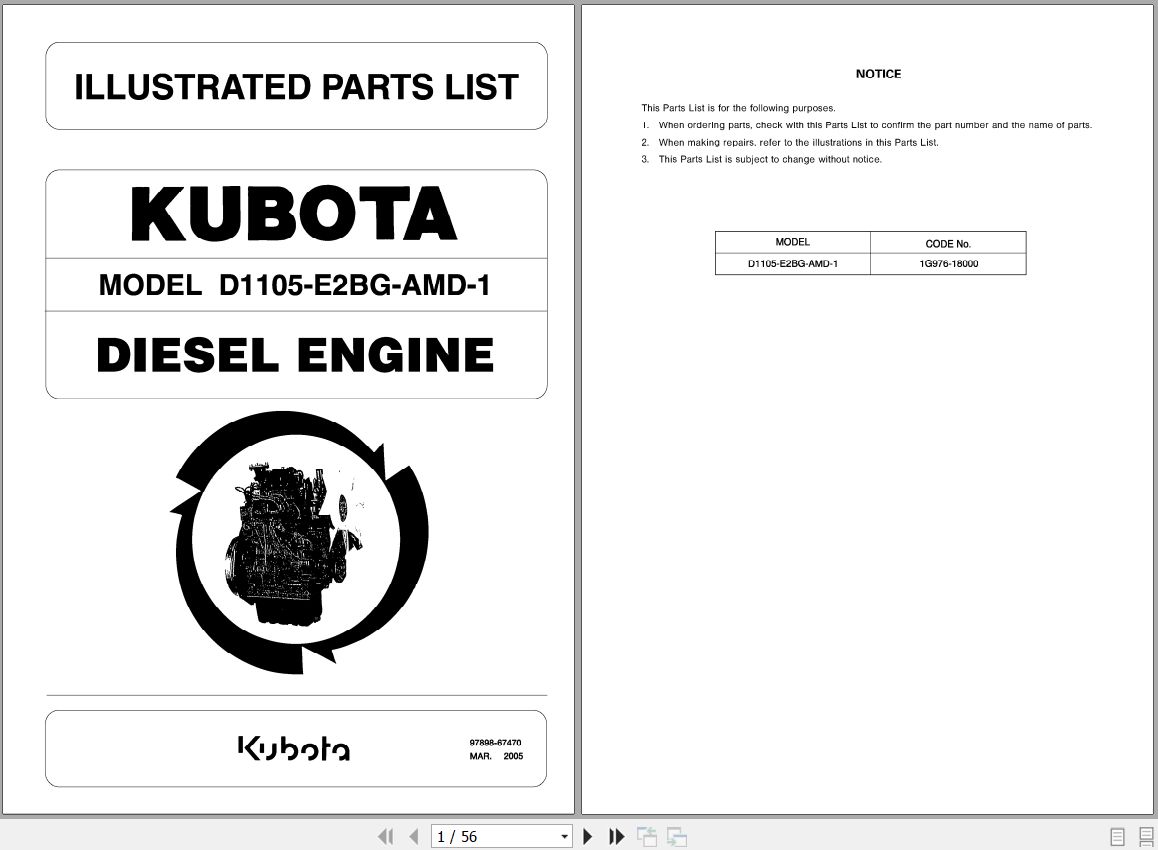This screenshot has height=850, width=1158.
Task: Click the MODEL table header cell
Action: [792, 242]
